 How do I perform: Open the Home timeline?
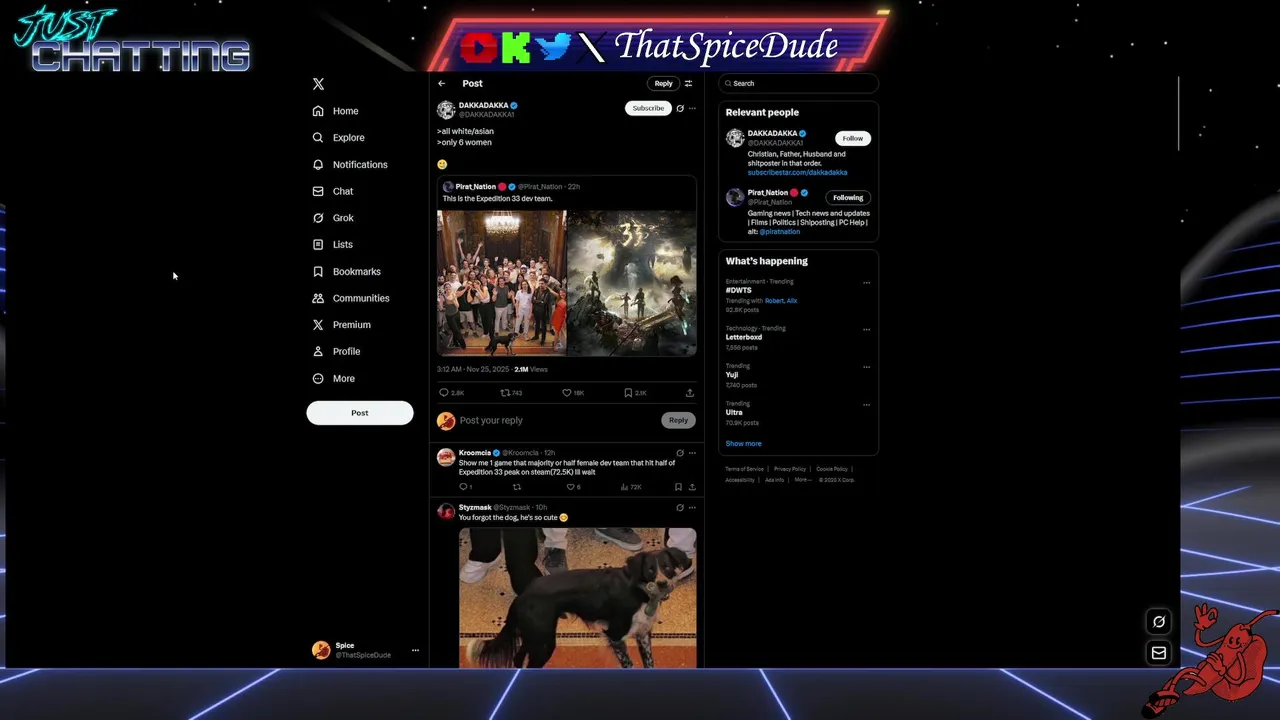click(336, 111)
